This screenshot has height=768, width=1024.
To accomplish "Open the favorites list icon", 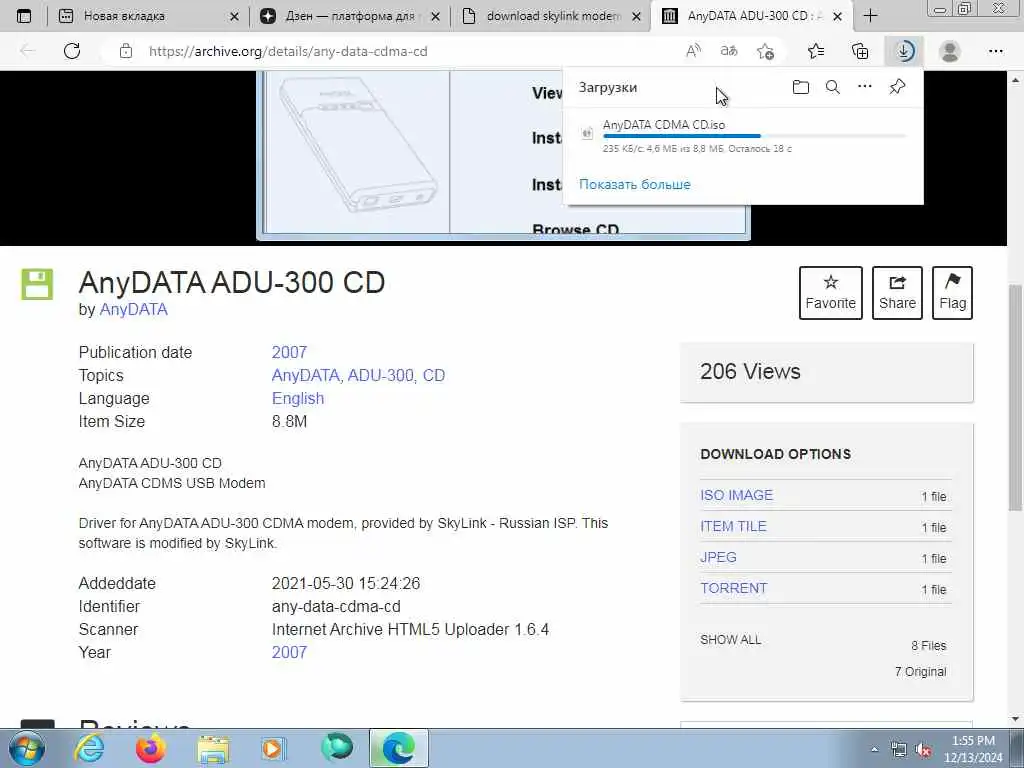I will tap(816, 51).
